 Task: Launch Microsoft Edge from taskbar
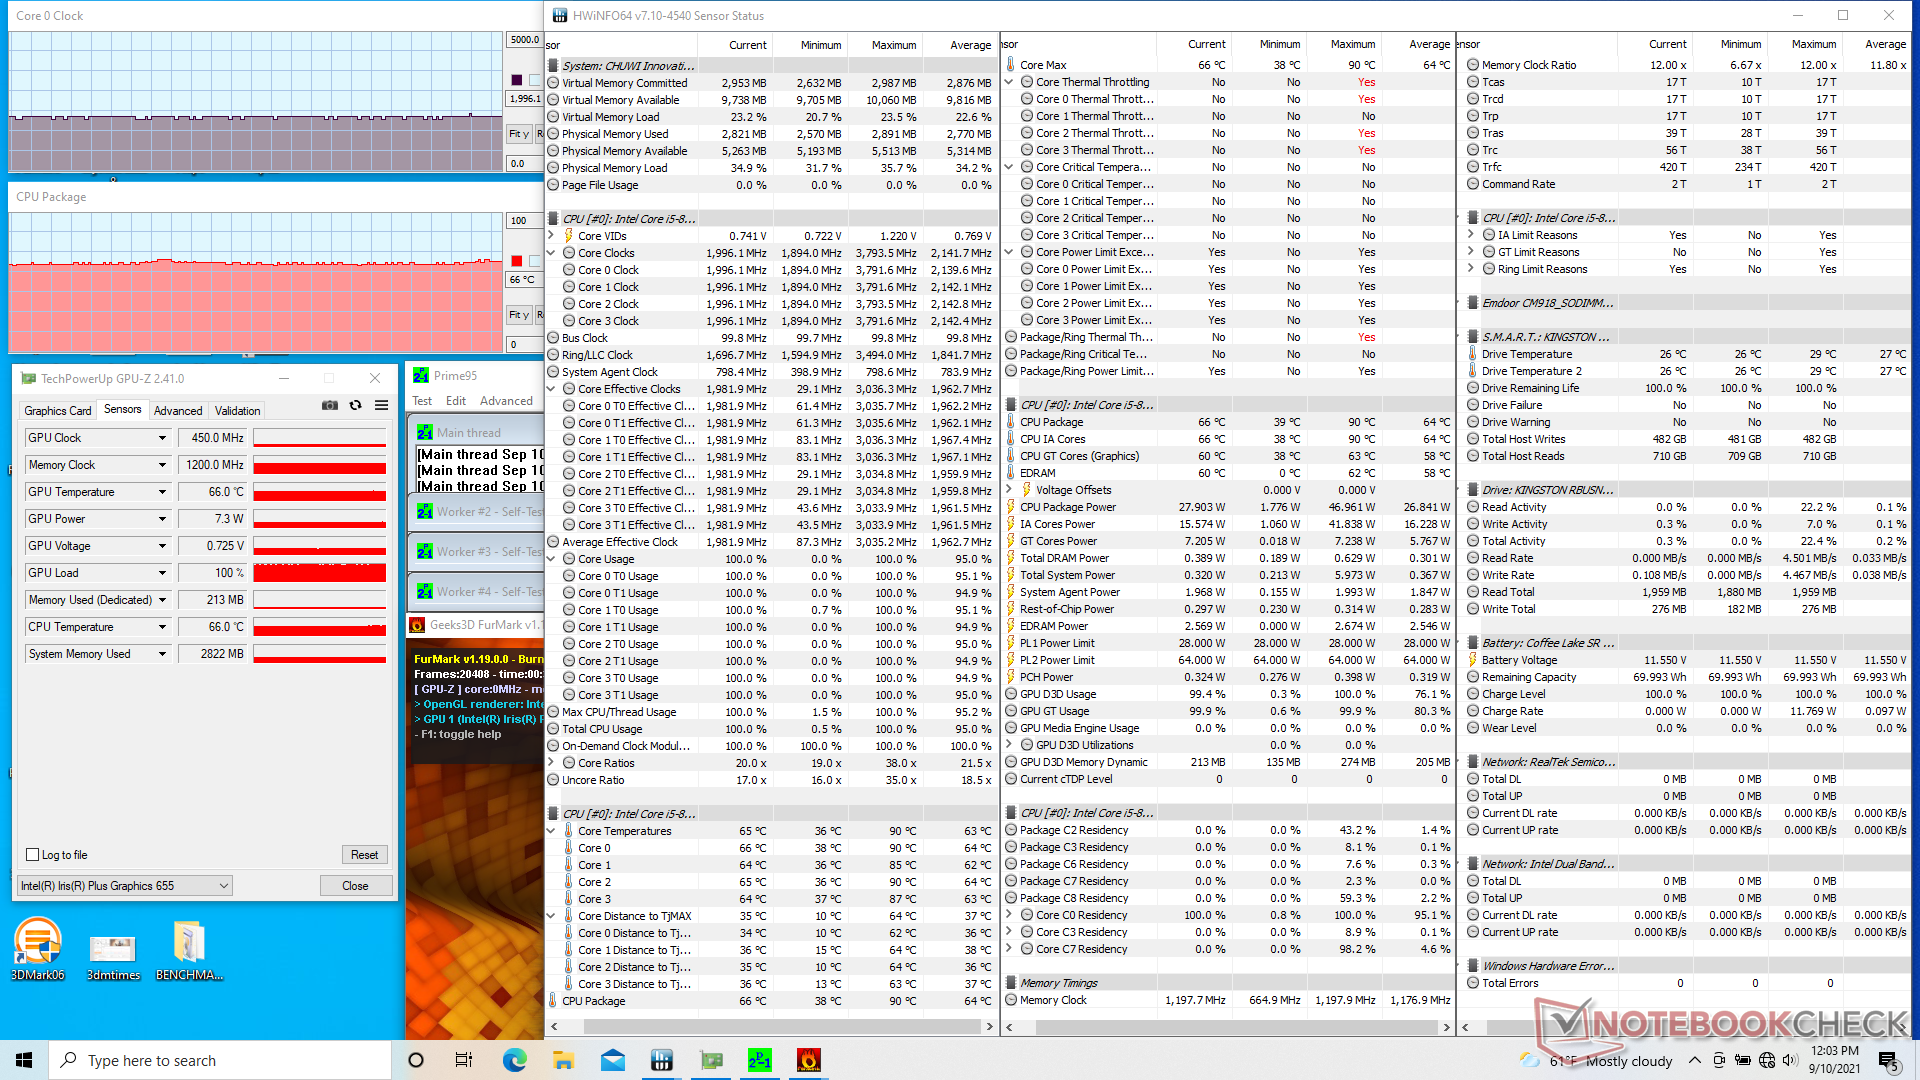click(x=514, y=1060)
